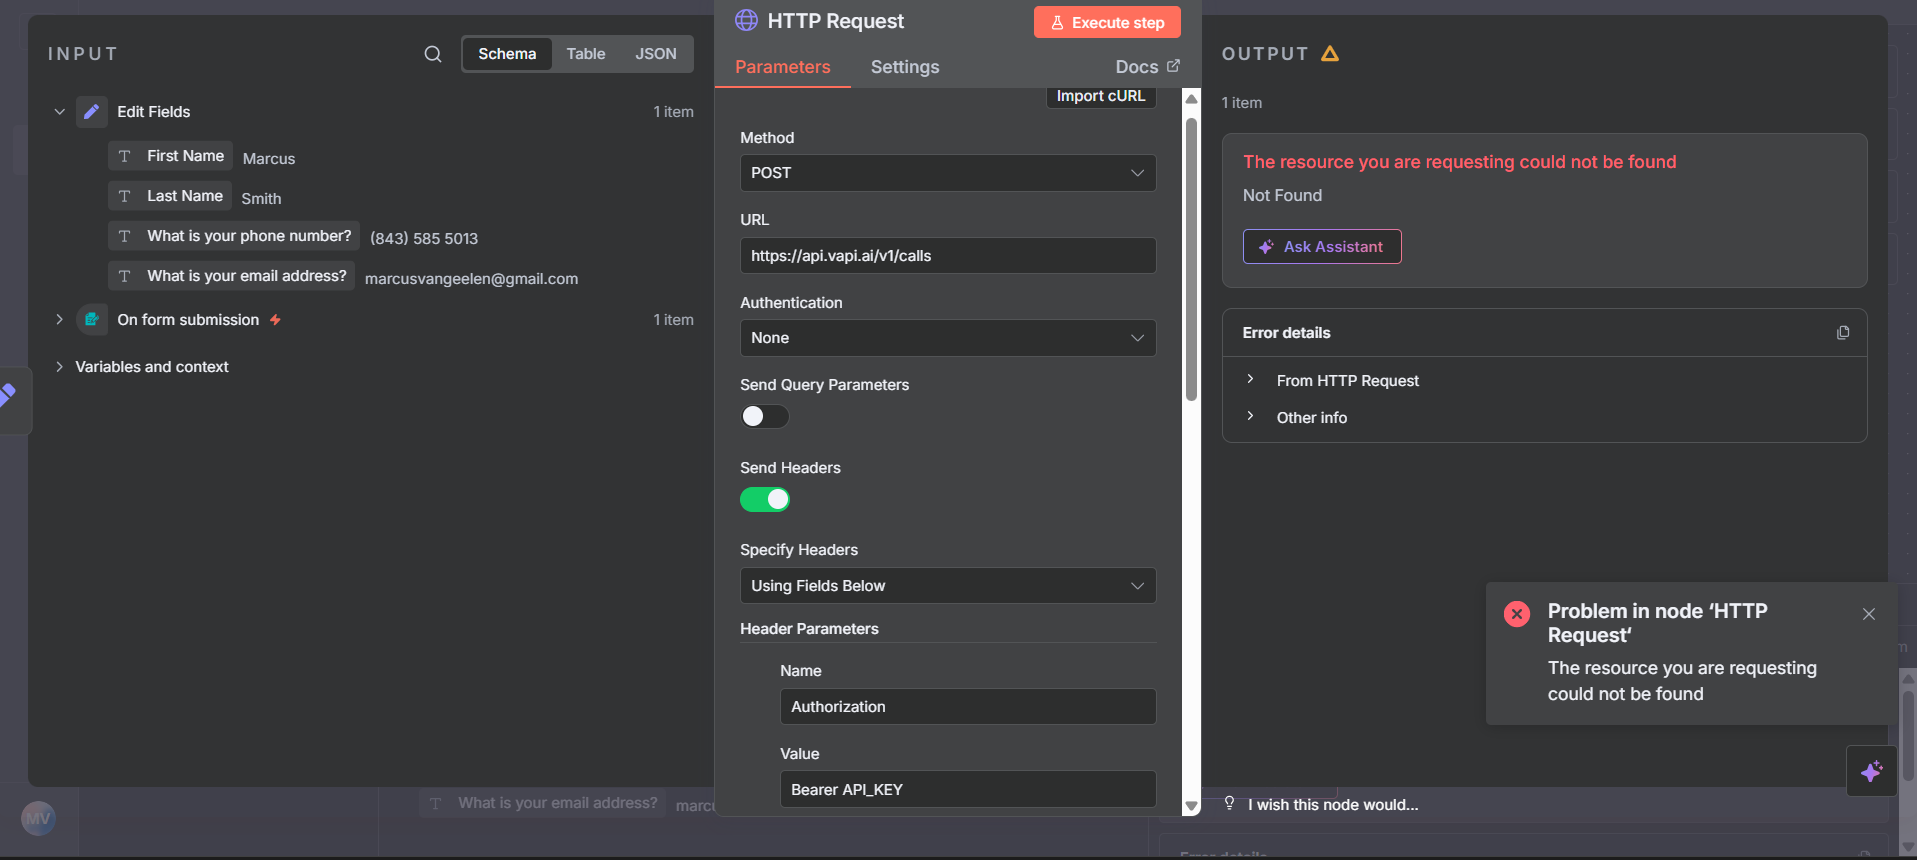Toggle Send Query Parameters on
The width and height of the screenshot is (1917, 860).
pyautogui.click(x=764, y=416)
